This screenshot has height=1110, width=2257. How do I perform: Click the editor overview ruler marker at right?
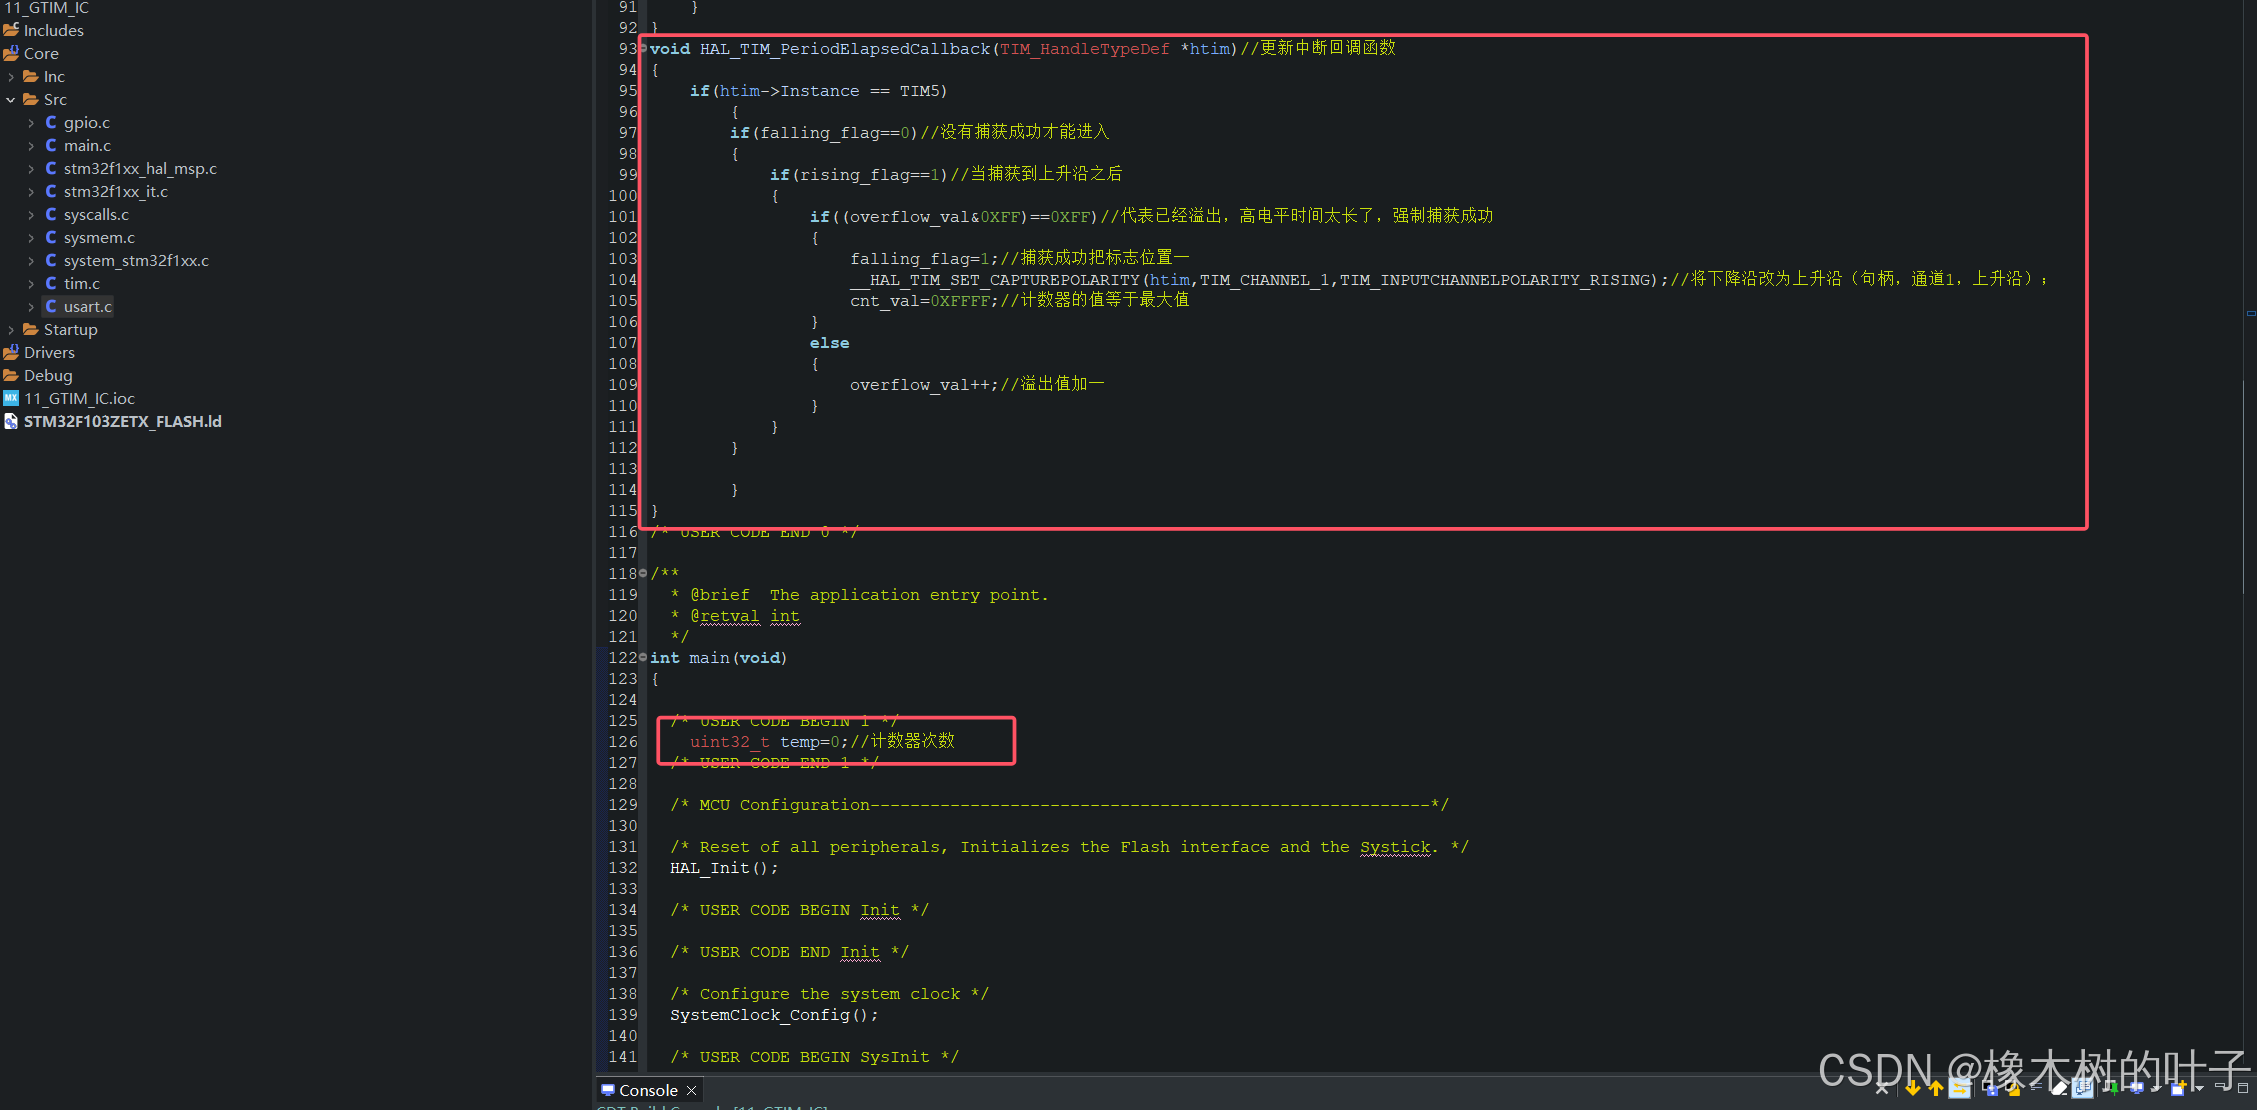point(2250,314)
